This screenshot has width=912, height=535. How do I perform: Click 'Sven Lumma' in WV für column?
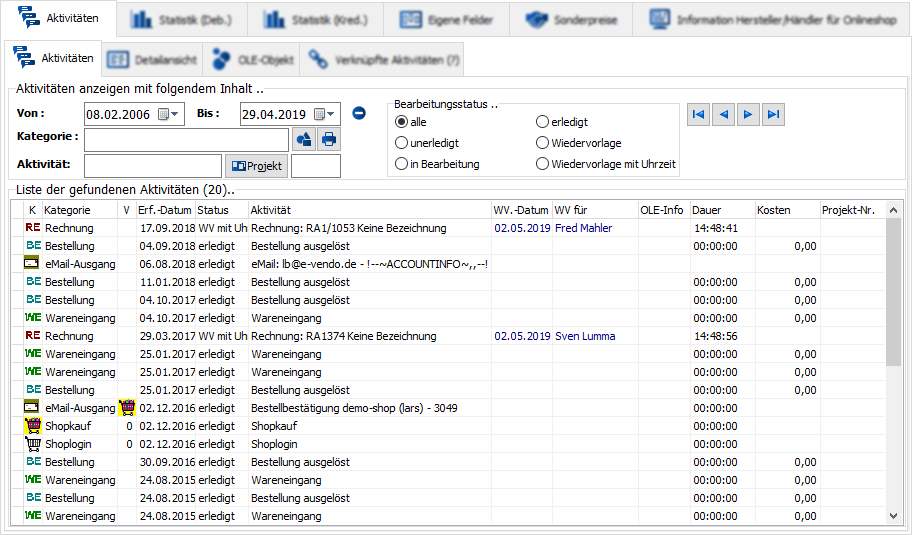[585, 336]
